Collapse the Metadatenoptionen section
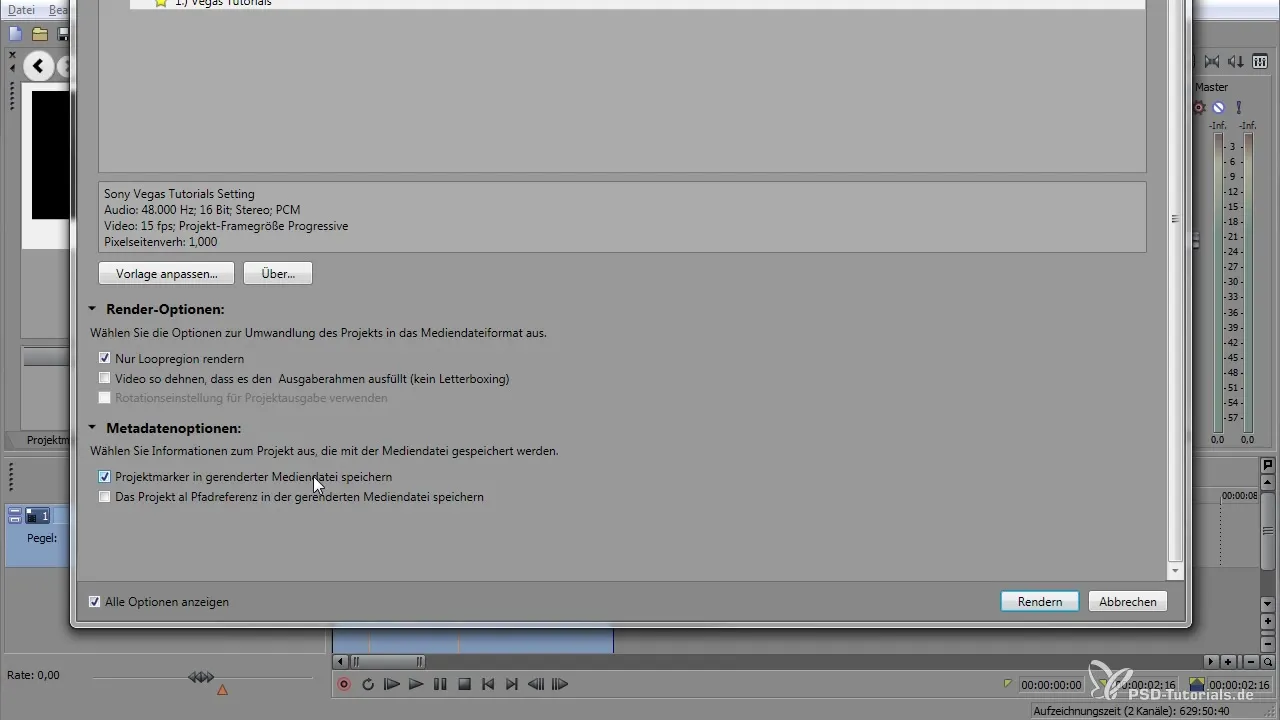1280x720 pixels. coord(92,429)
